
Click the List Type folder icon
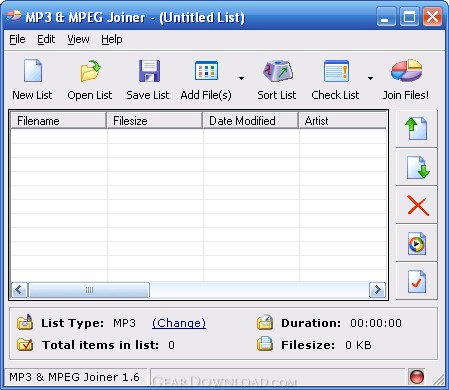25,322
